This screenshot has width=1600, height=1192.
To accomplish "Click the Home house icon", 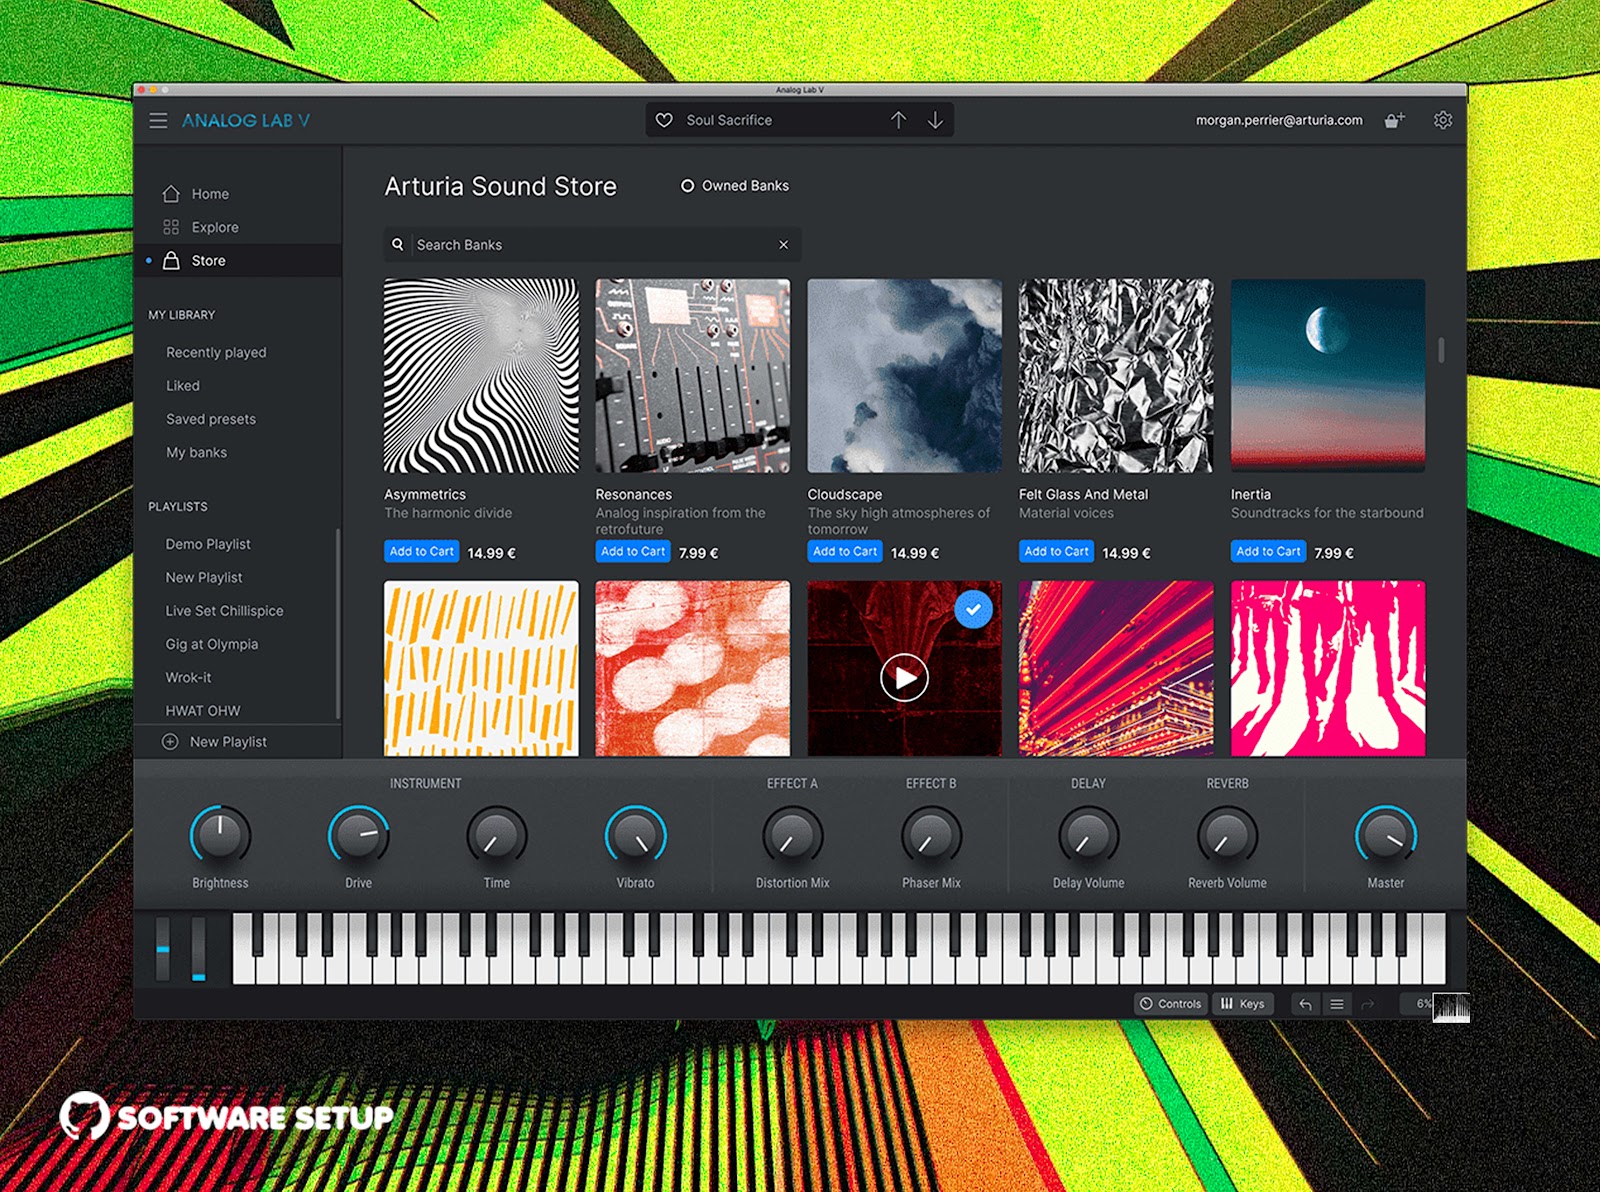I will 171,193.
